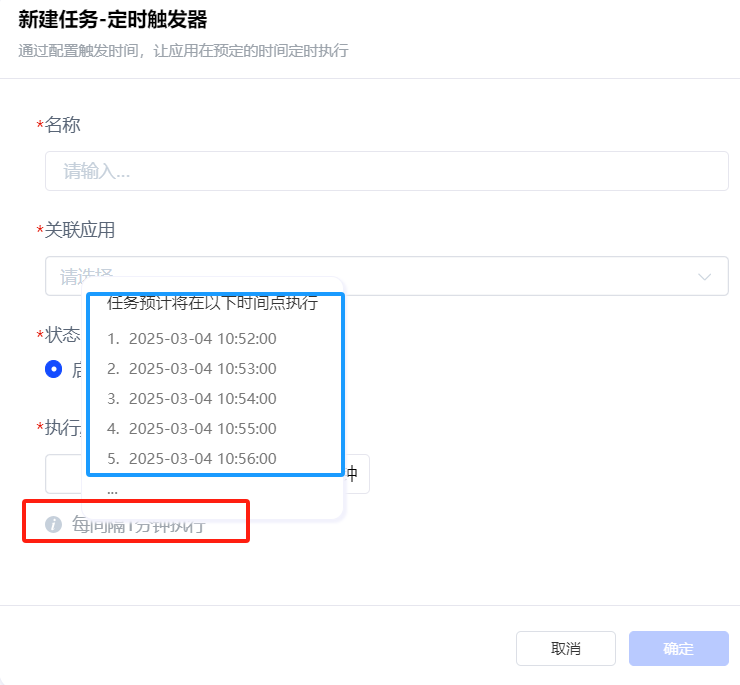
Task: Click the 任务预计将在以下时间点执行 popup heading
Action: [x=212, y=304]
